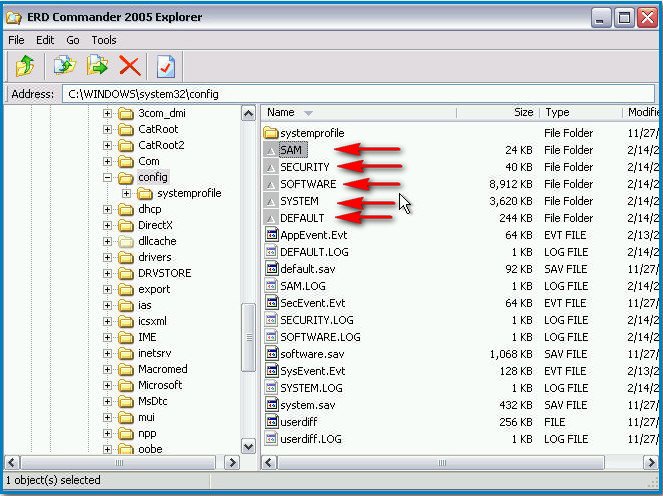Click the Up one level folder icon
Image resolution: width=663 pixels, height=496 pixels.
coord(25,66)
